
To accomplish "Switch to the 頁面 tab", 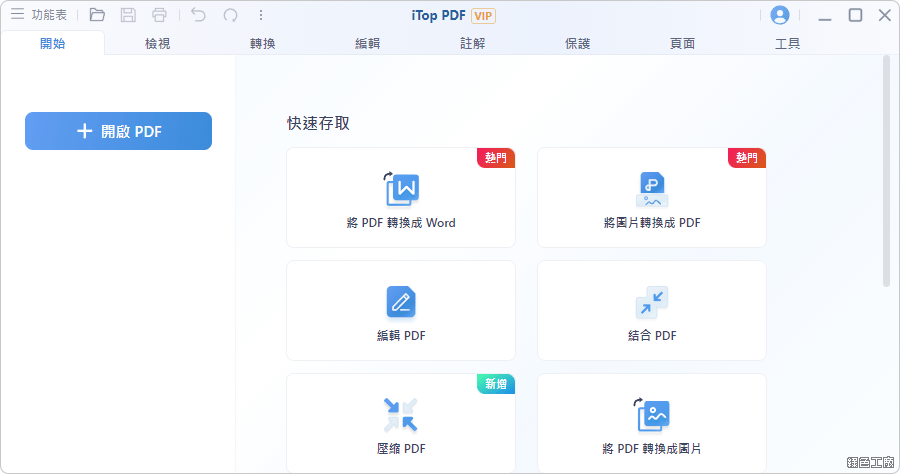I will [x=682, y=43].
